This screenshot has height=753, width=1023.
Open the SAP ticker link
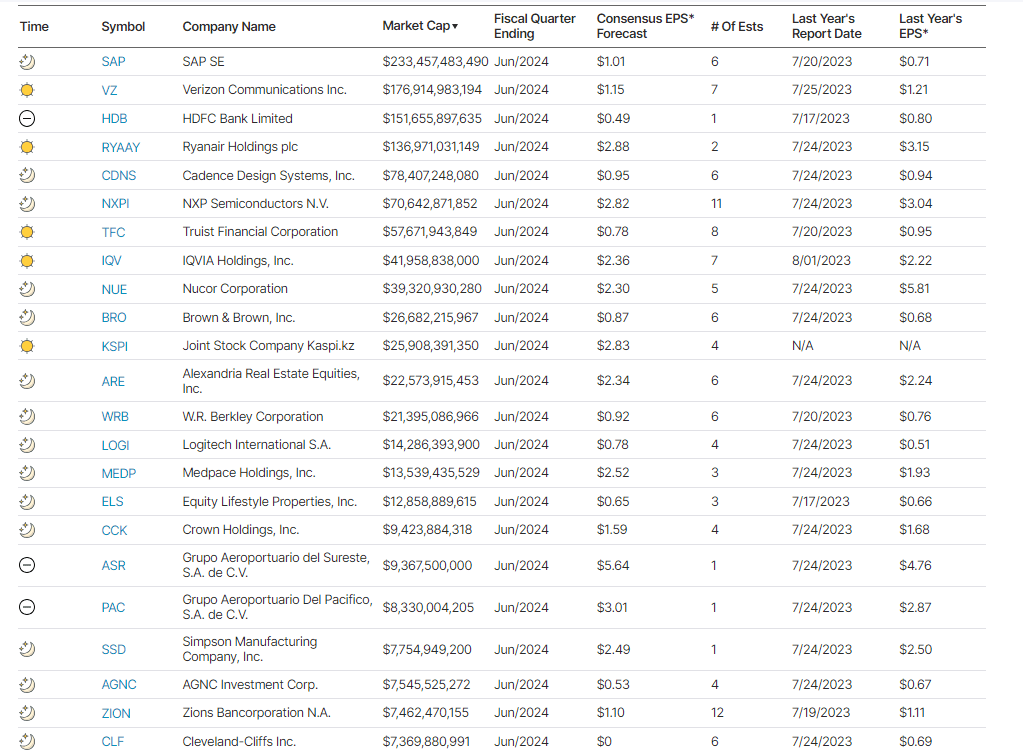(114, 62)
